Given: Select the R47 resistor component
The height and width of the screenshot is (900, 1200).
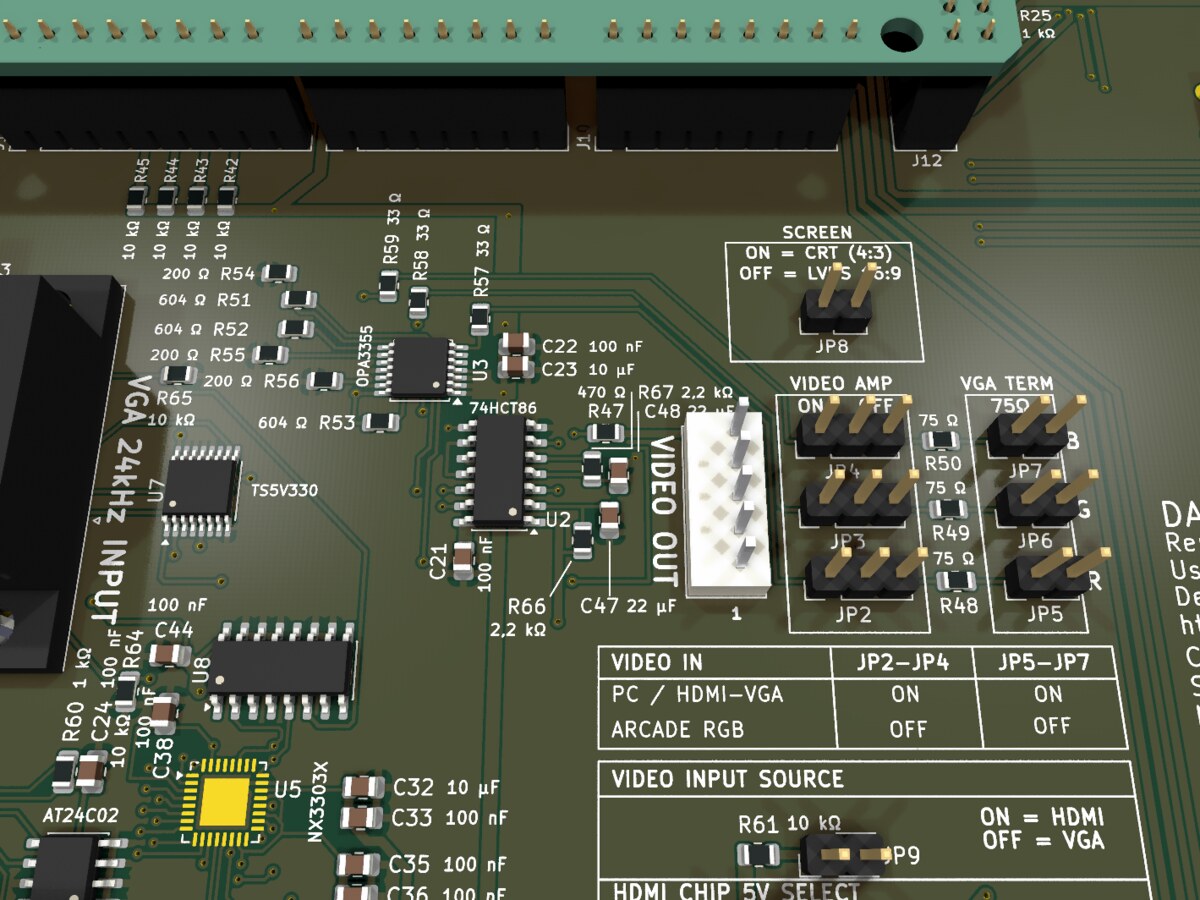Looking at the screenshot, I should tap(606, 432).
